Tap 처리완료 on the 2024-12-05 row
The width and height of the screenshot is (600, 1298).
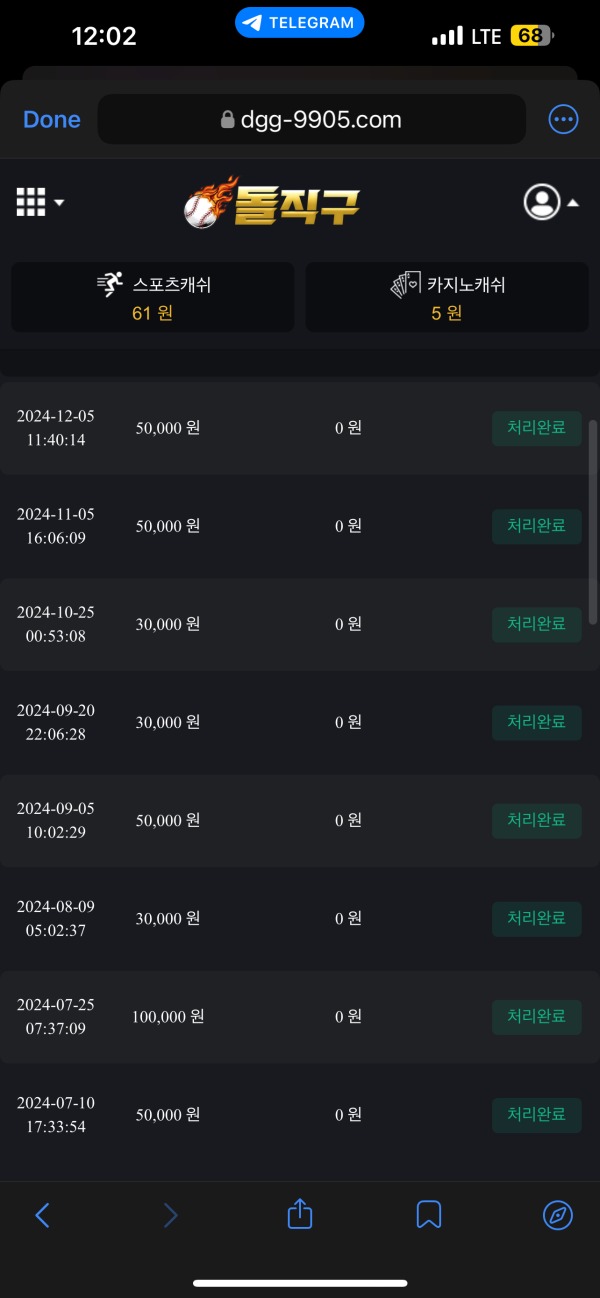pyautogui.click(x=536, y=428)
